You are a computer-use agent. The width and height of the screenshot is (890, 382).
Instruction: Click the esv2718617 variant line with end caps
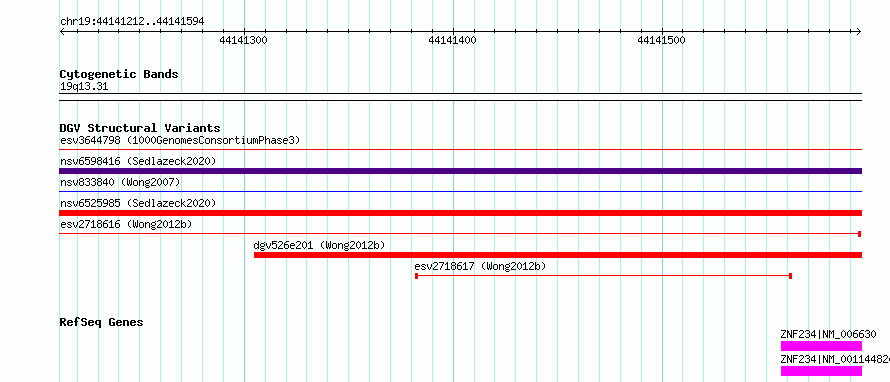pos(603,276)
